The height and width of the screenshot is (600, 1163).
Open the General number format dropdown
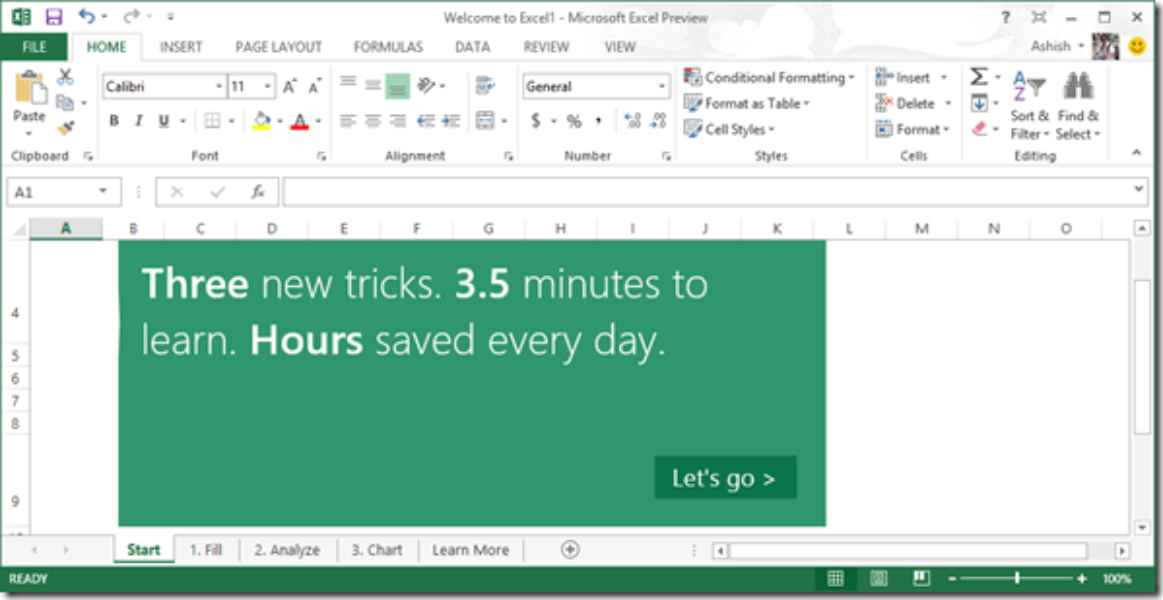coord(662,87)
